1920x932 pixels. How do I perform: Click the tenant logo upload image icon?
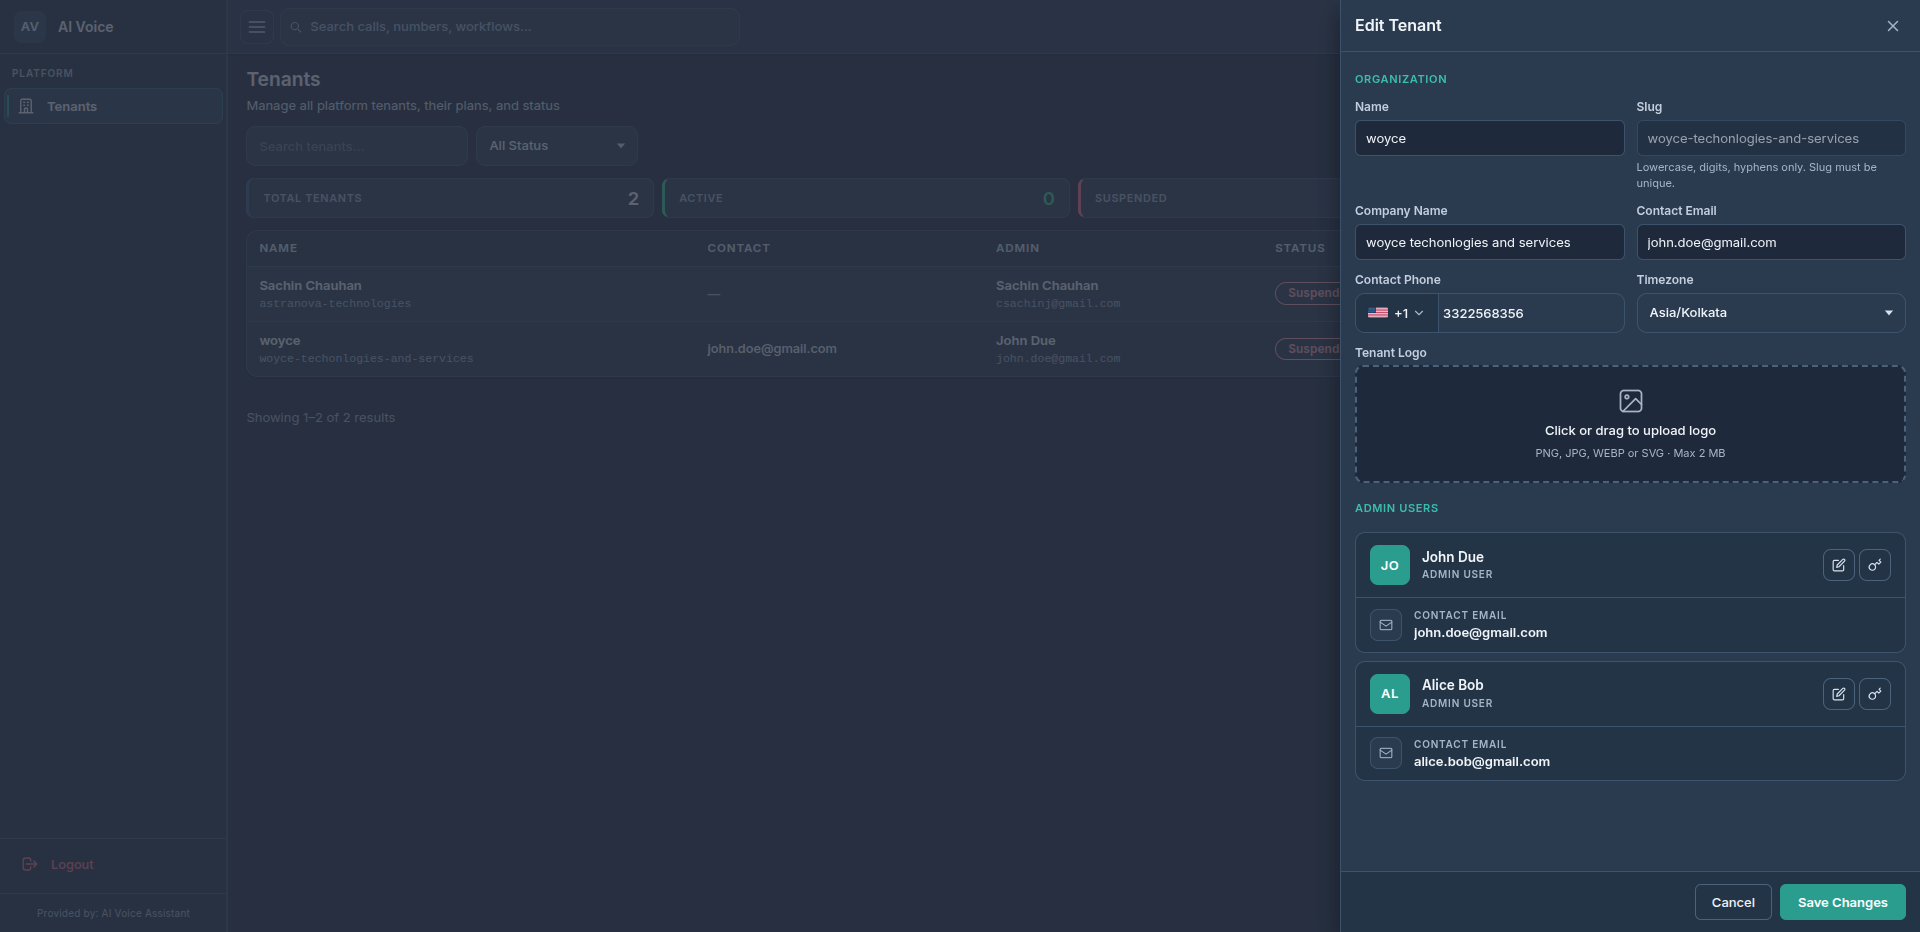pos(1630,401)
